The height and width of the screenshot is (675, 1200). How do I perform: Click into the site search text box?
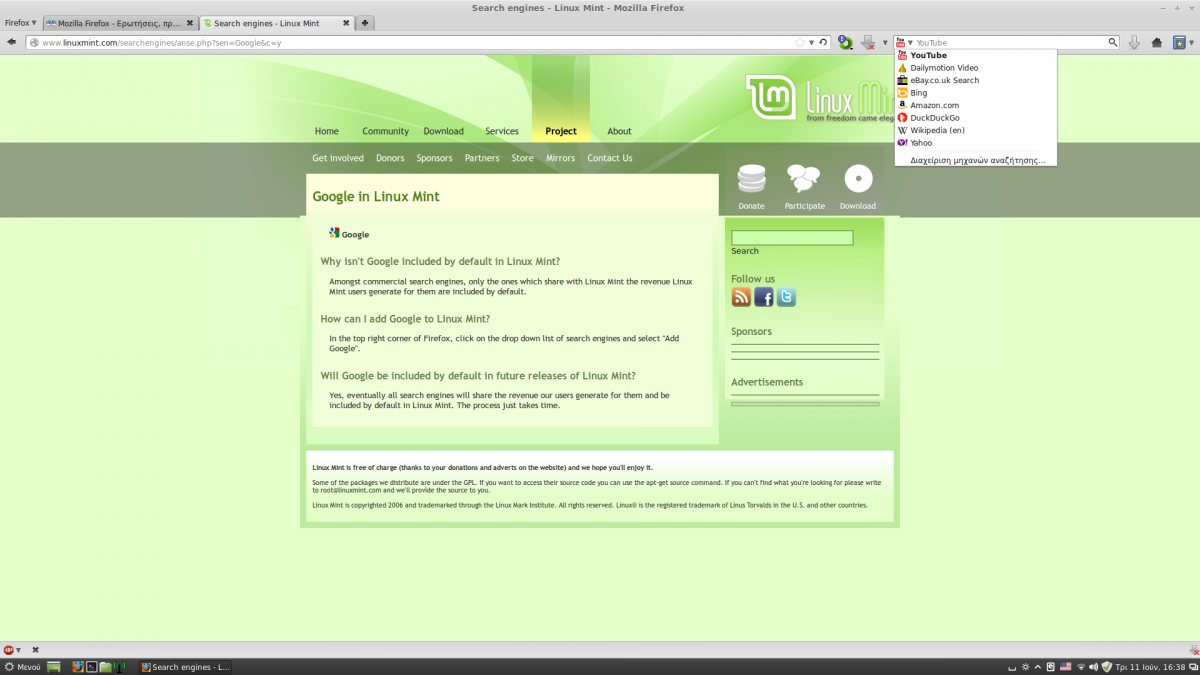(792, 238)
